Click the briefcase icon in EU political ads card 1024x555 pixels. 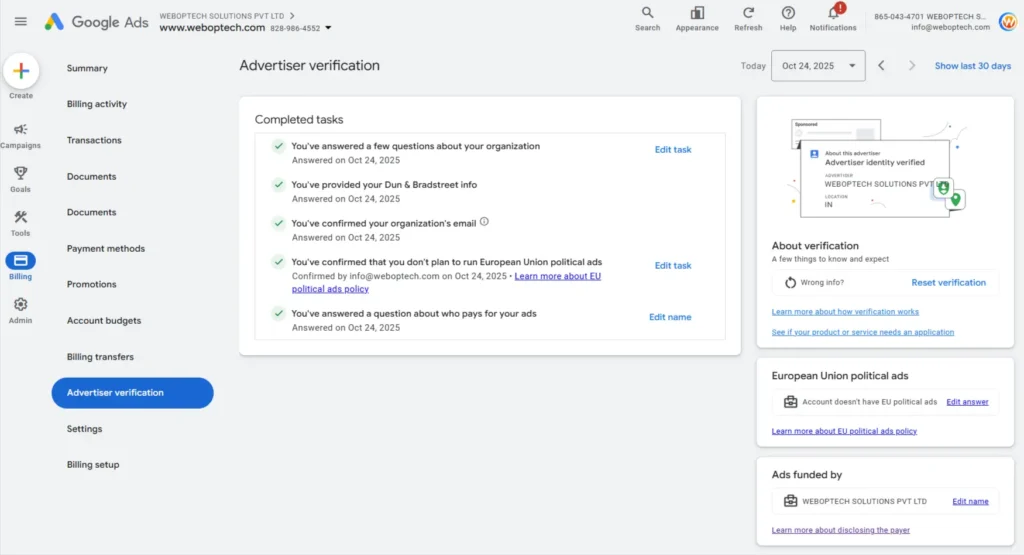[x=790, y=402]
